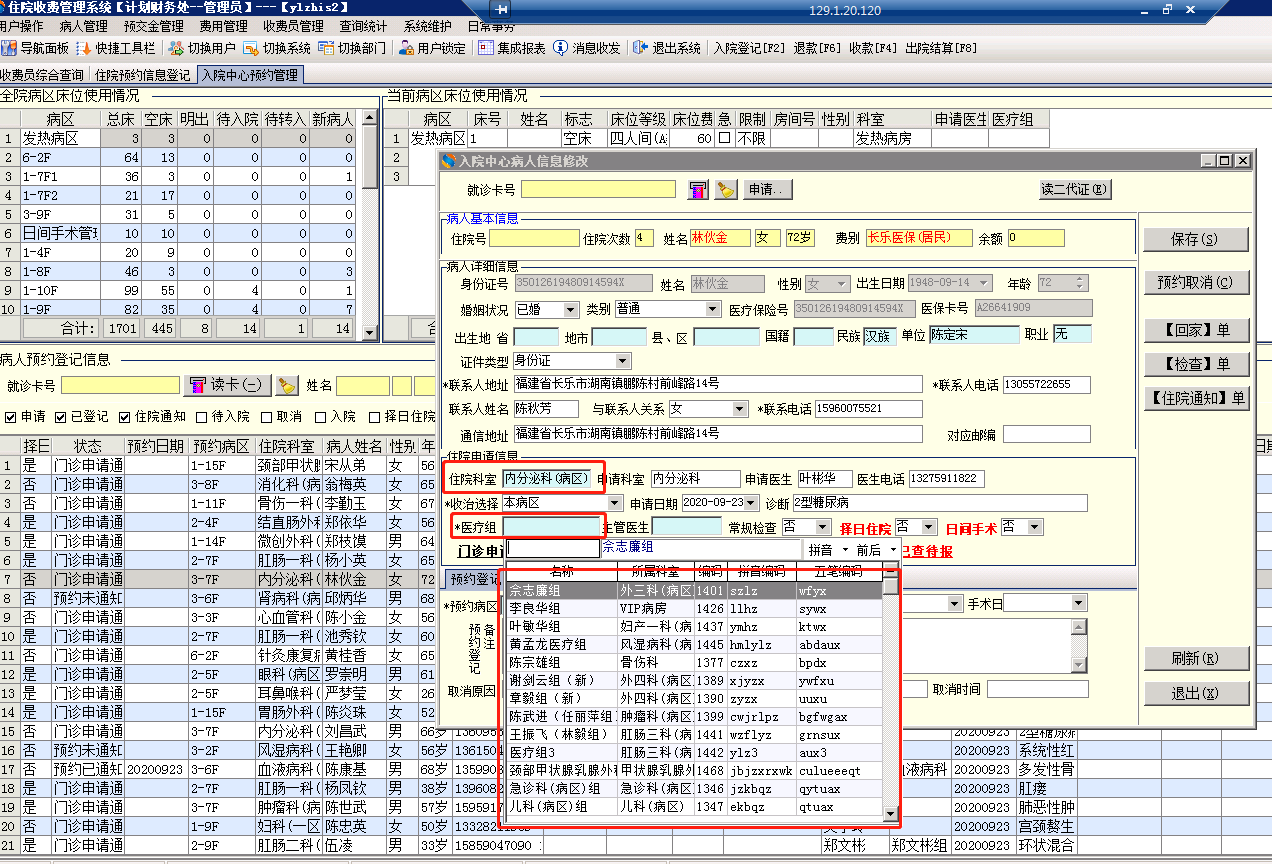Open the 择日住院 red-label dropdown
1272x864 pixels.
(929, 526)
